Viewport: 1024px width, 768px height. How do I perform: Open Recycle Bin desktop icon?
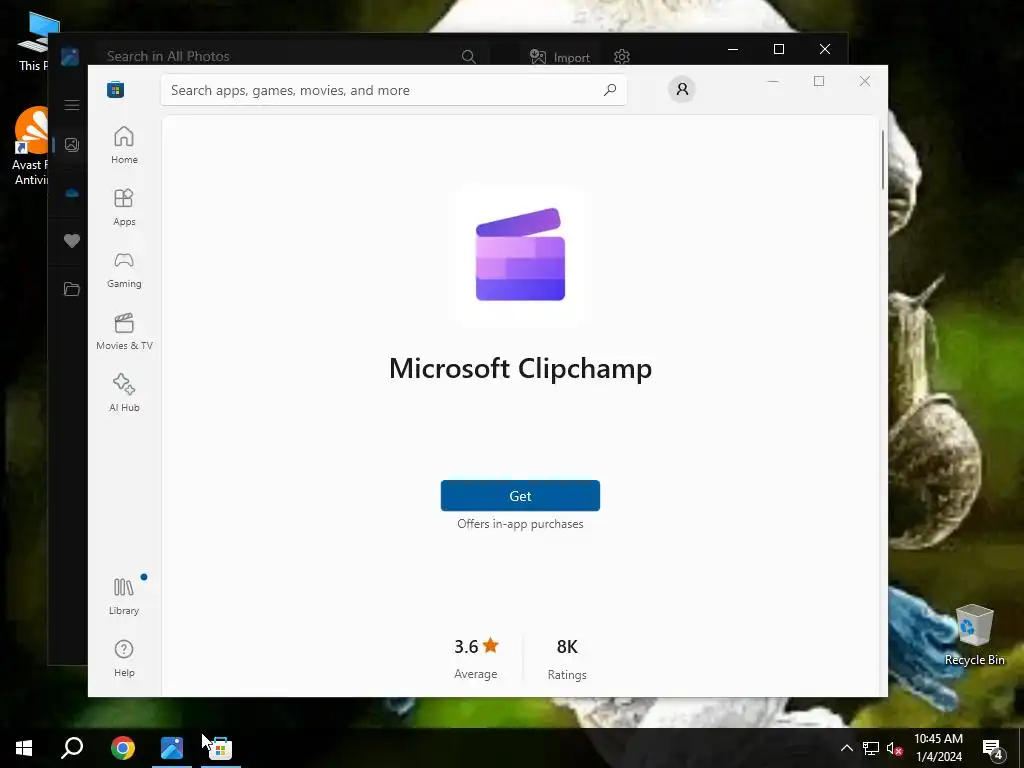[x=974, y=635]
